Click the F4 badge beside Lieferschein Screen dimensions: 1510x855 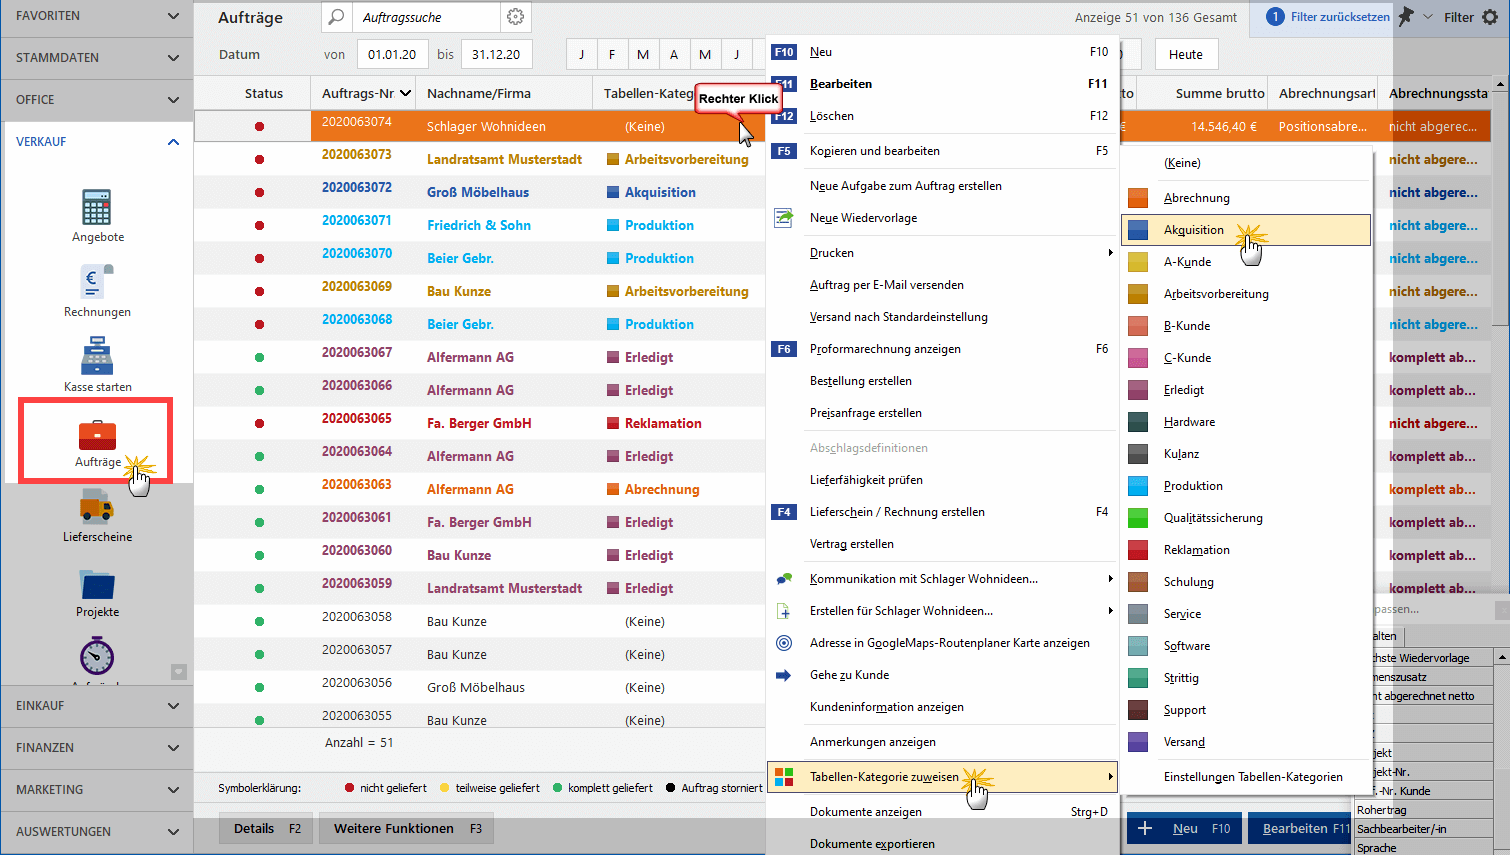tap(784, 512)
